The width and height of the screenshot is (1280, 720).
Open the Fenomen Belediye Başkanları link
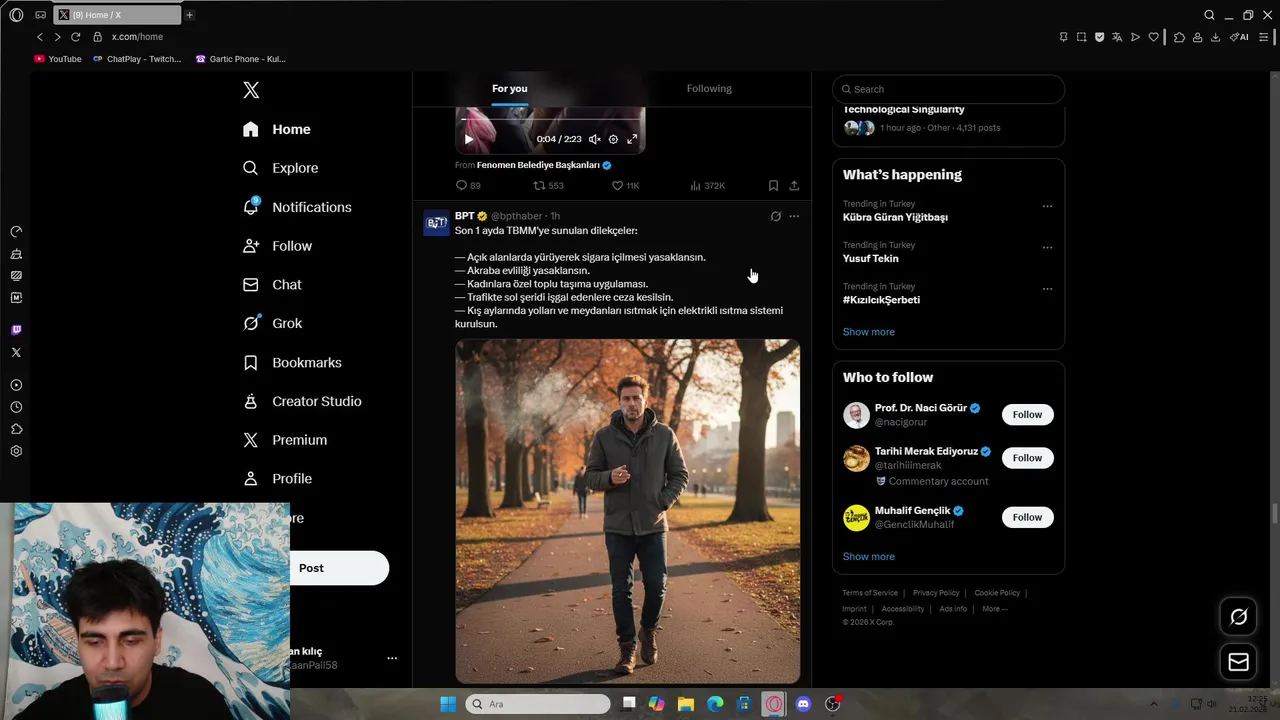click(x=538, y=165)
